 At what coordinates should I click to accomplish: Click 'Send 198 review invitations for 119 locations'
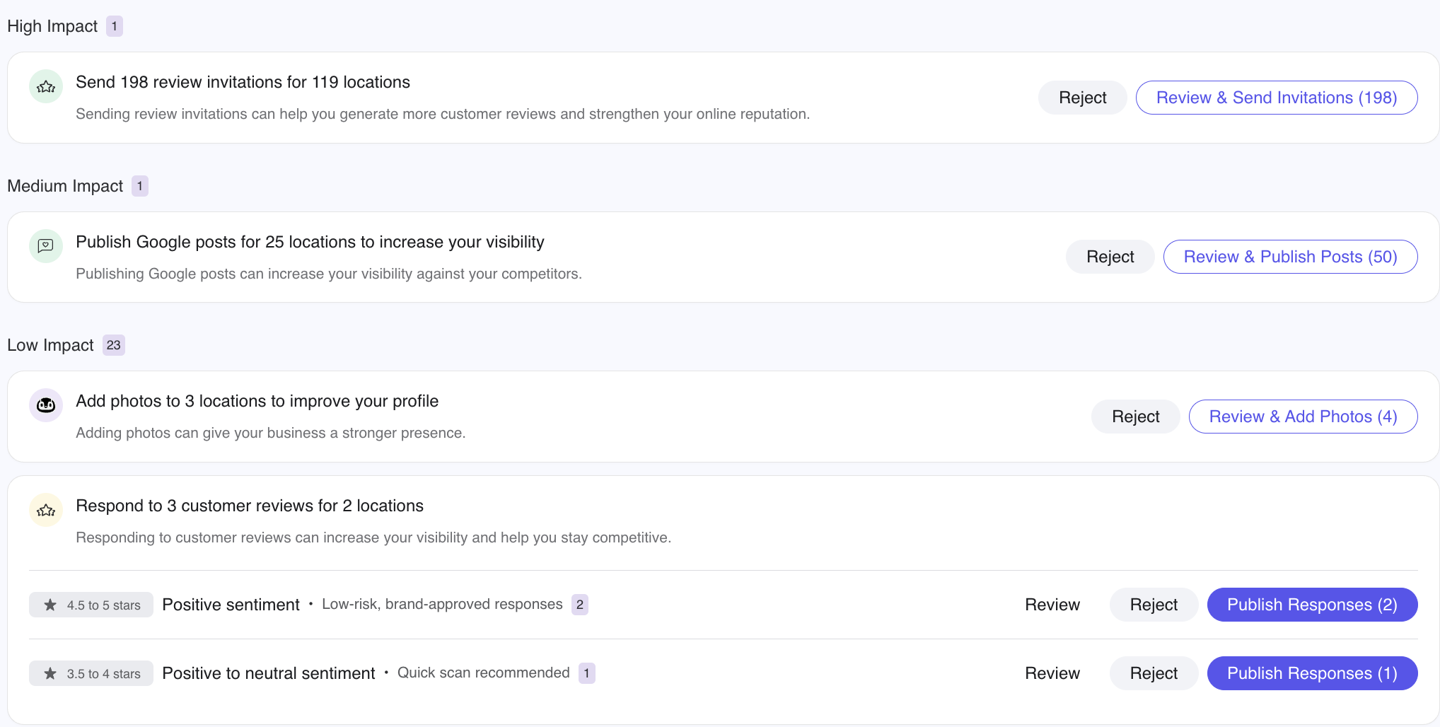pyautogui.click(x=243, y=82)
